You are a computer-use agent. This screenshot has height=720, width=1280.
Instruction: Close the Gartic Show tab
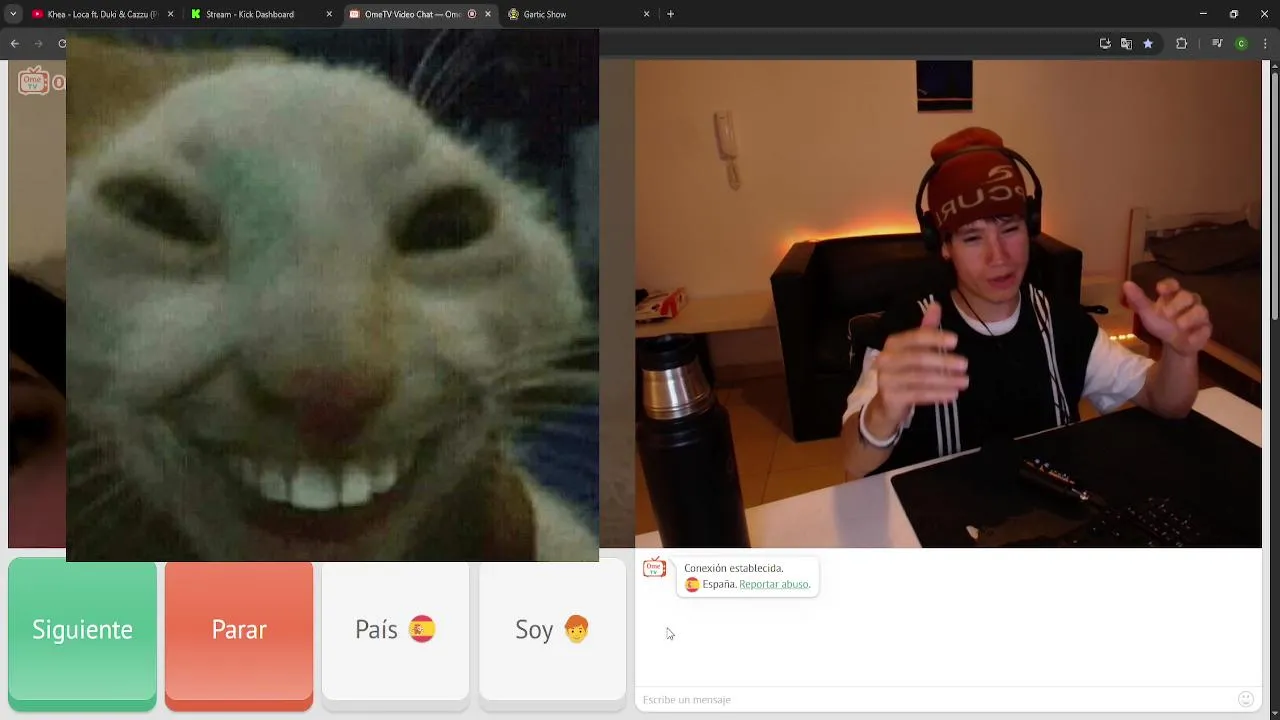646,14
